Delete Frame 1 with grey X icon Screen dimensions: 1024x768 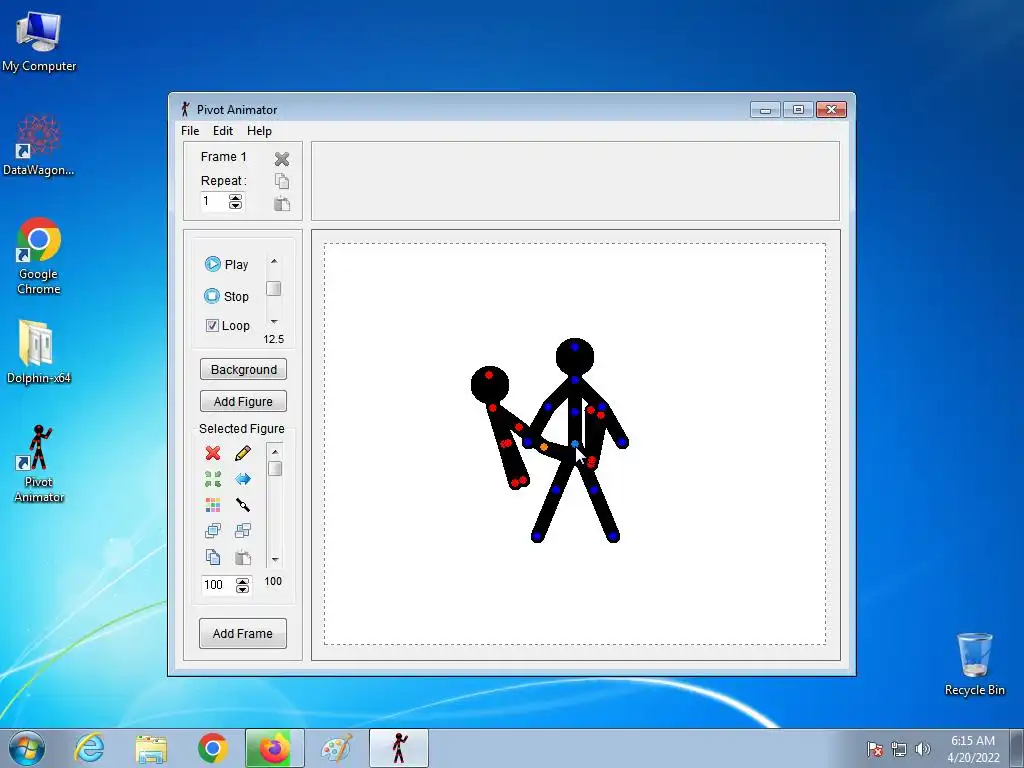click(282, 159)
